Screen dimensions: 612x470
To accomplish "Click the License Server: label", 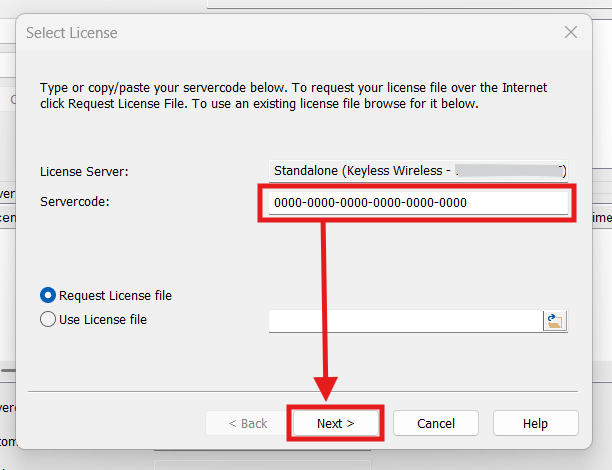I will tap(84, 172).
